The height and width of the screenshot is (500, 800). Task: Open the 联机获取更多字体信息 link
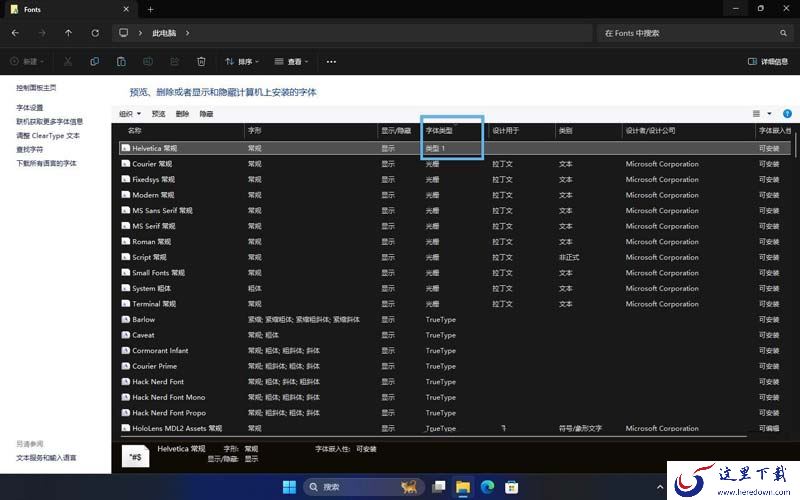[x=49, y=121]
